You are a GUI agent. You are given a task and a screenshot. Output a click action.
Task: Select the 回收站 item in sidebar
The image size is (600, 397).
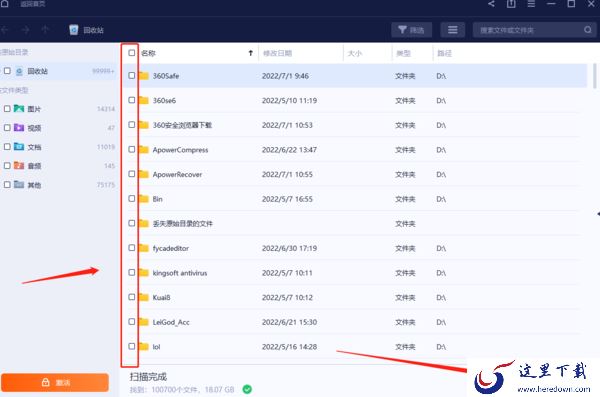(x=58, y=71)
